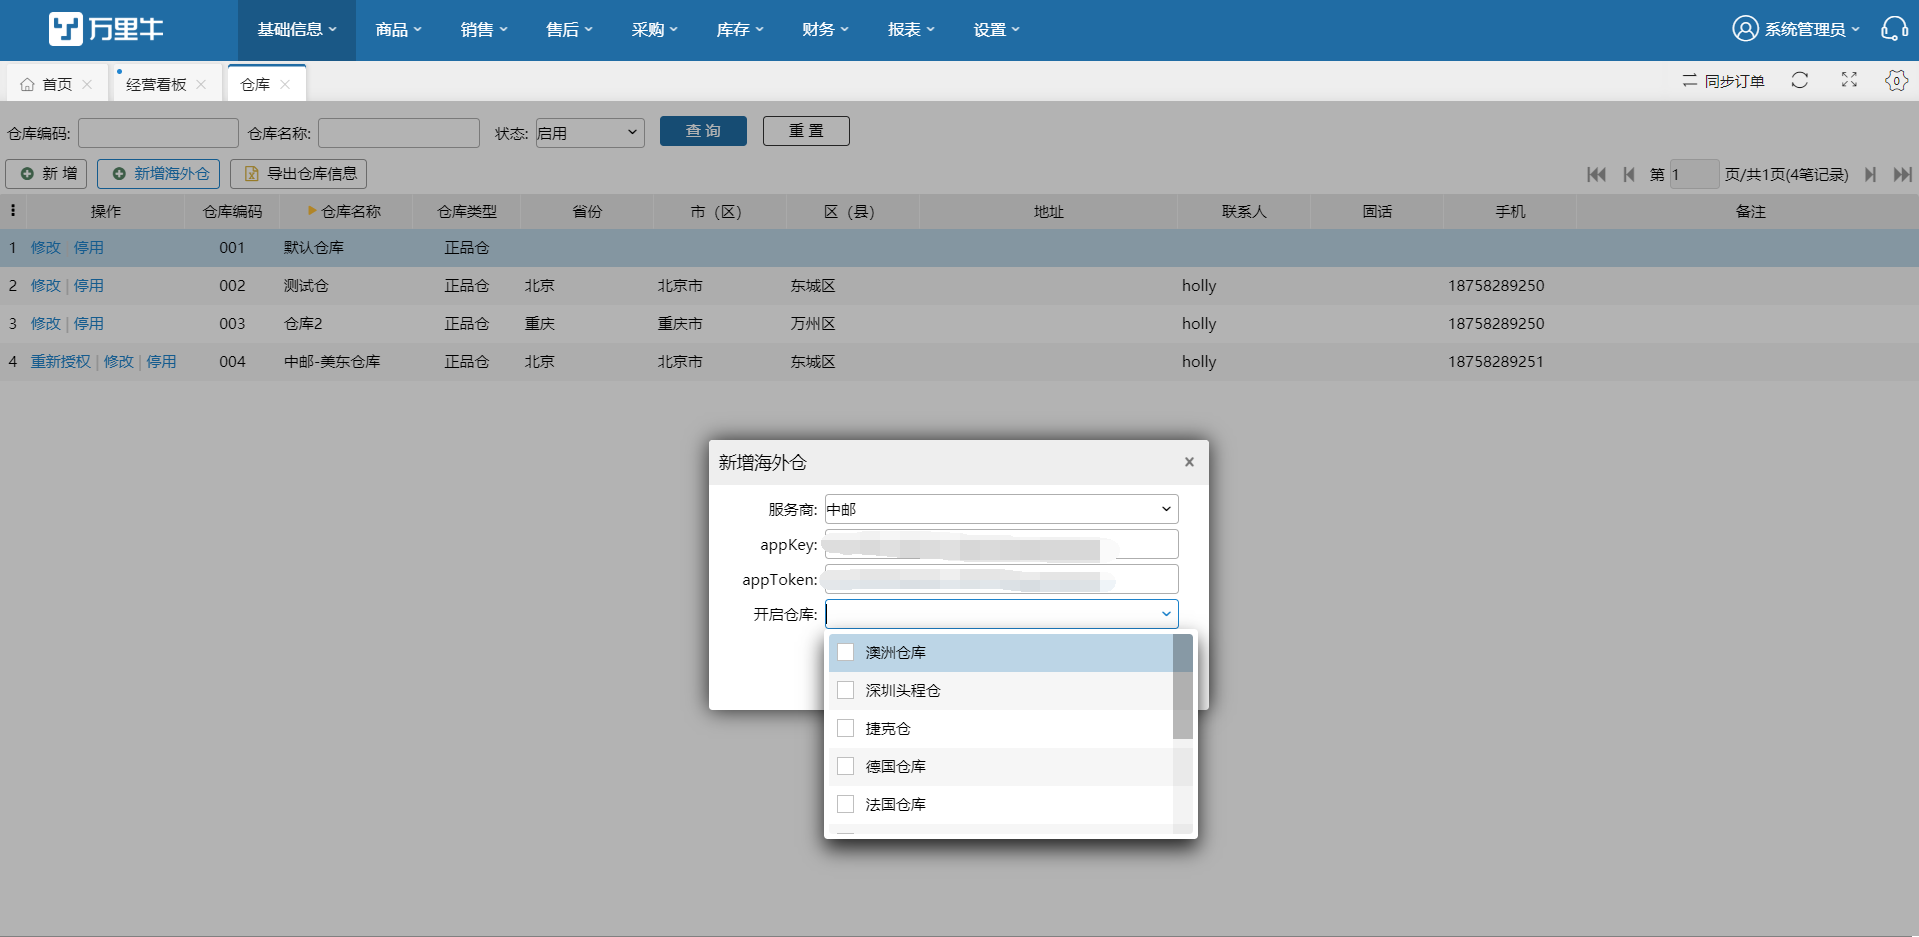Check the 捷克仓 checkbox

[x=845, y=728]
